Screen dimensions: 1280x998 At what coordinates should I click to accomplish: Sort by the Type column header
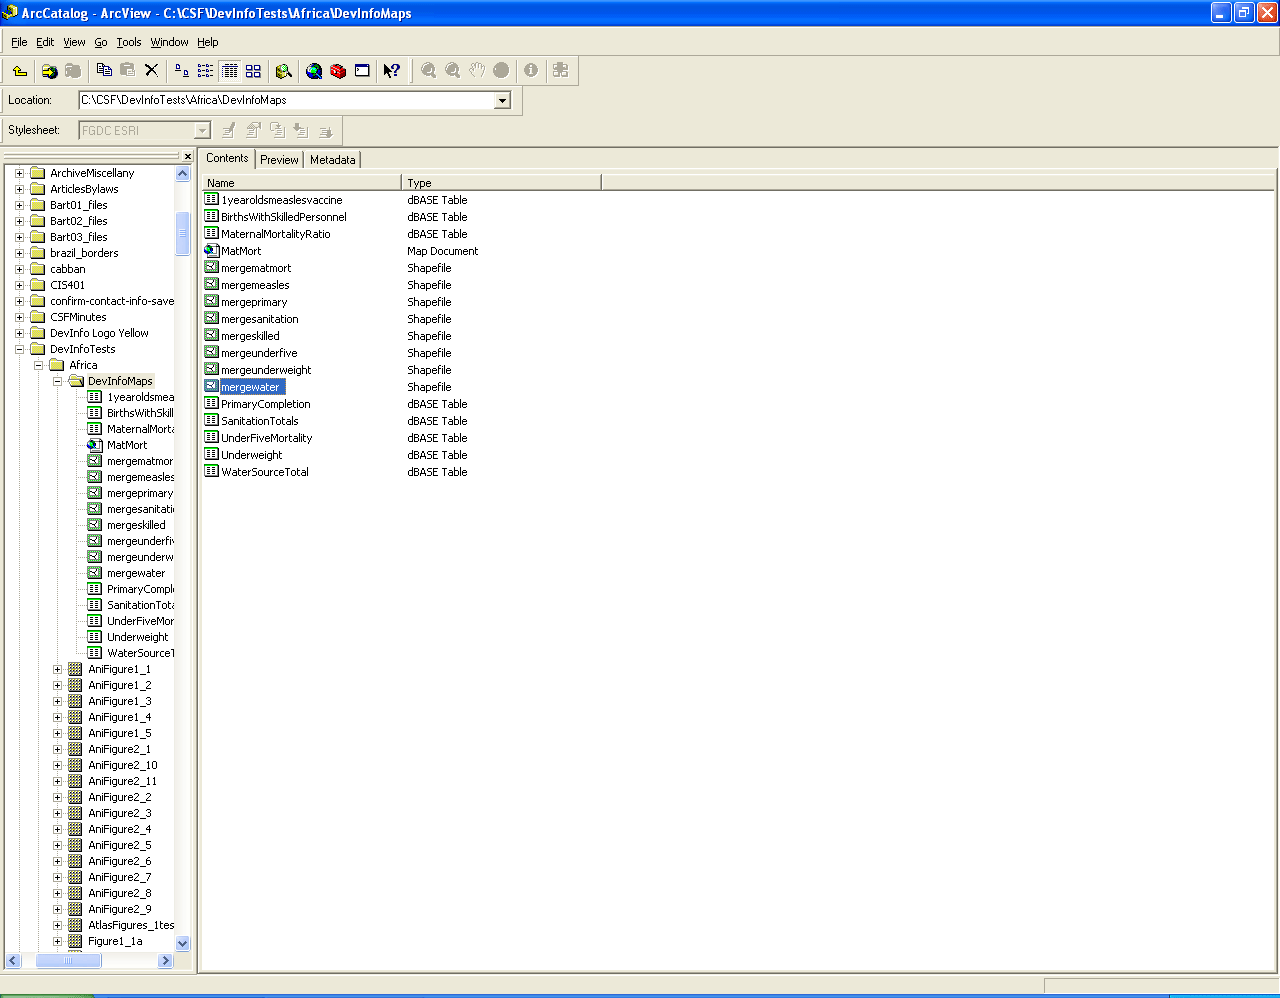point(501,183)
